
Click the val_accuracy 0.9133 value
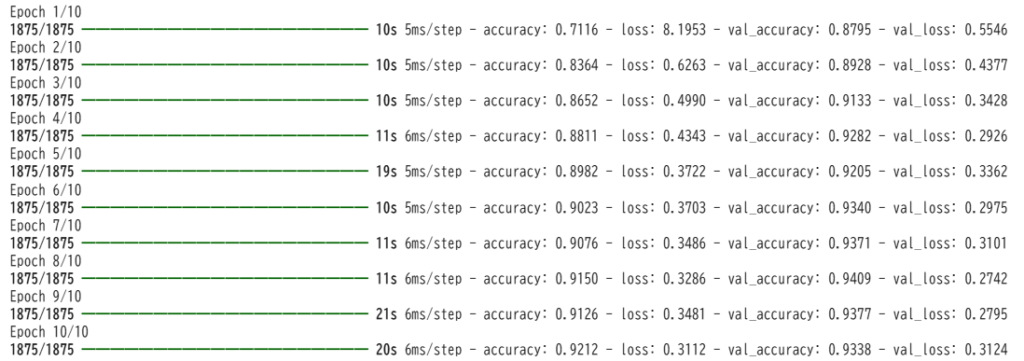pyautogui.click(x=849, y=101)
